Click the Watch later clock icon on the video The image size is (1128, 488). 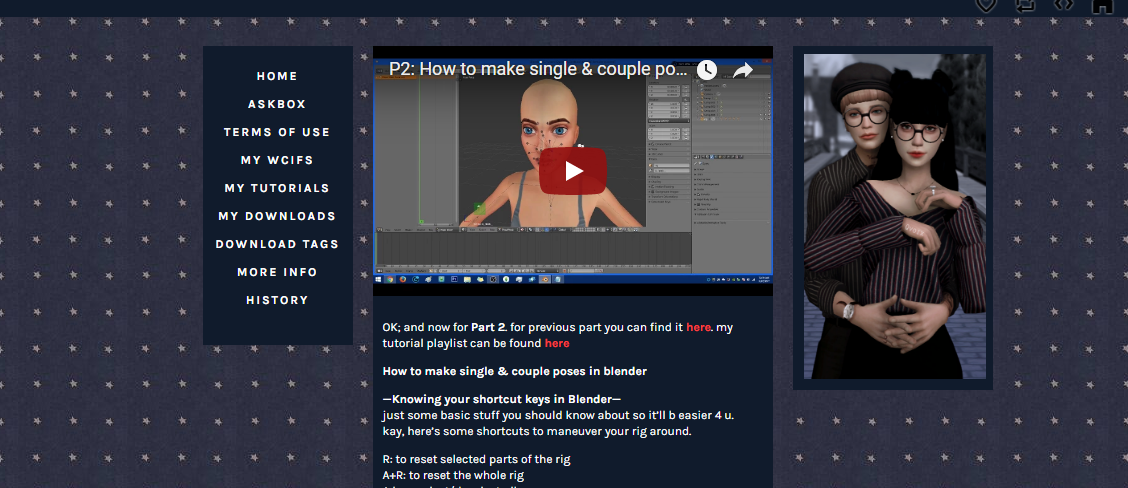coord(706,70)
